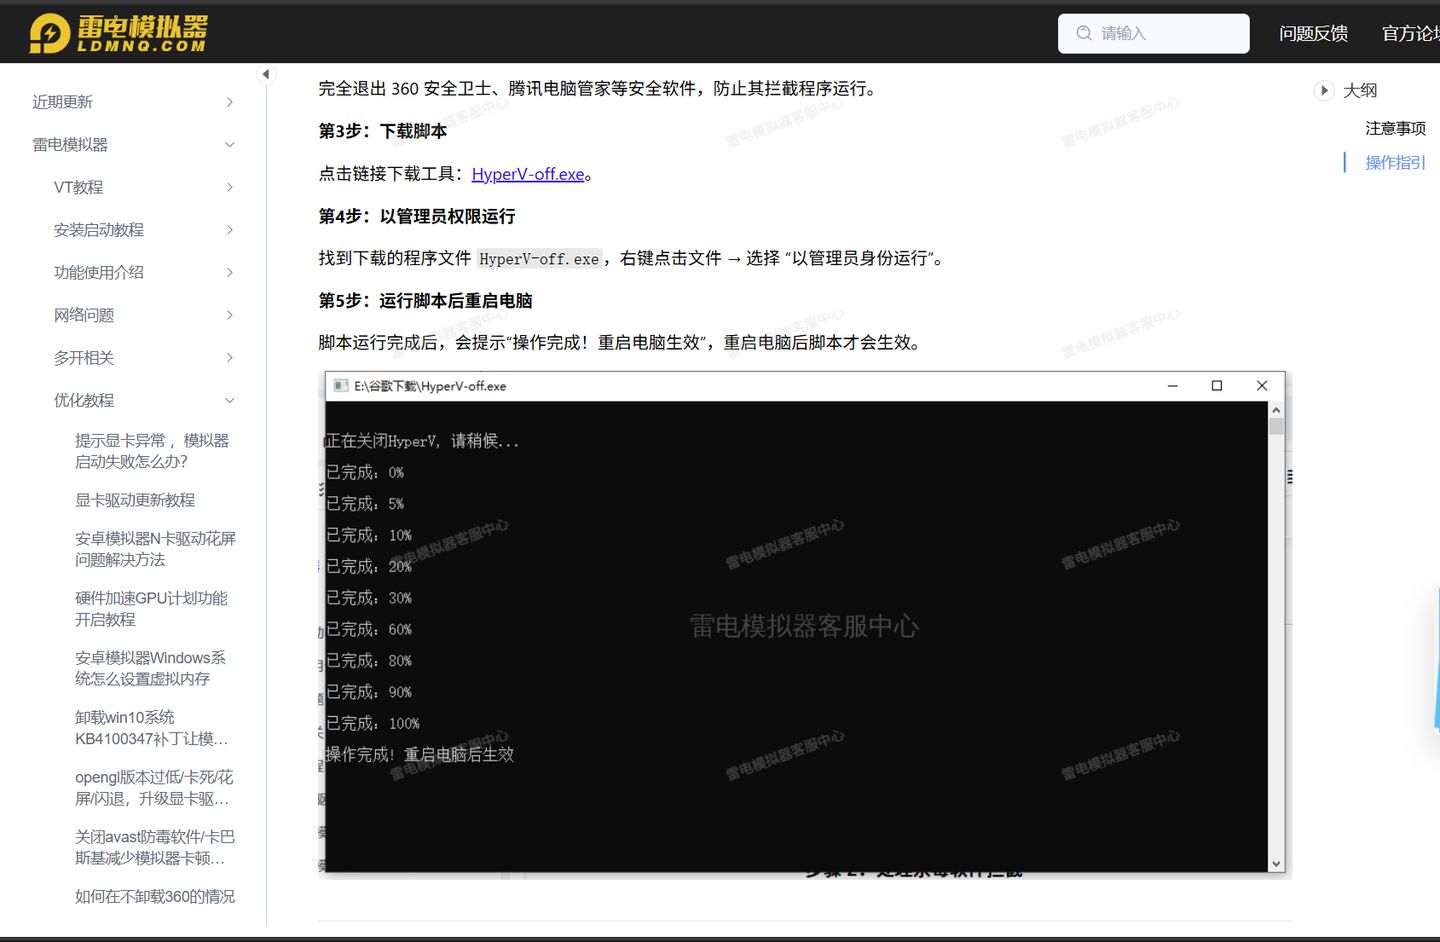Open the 功能使用介绍 sidebar item
The height and width of the screenshot is (942, 1440).
[99, 272]
